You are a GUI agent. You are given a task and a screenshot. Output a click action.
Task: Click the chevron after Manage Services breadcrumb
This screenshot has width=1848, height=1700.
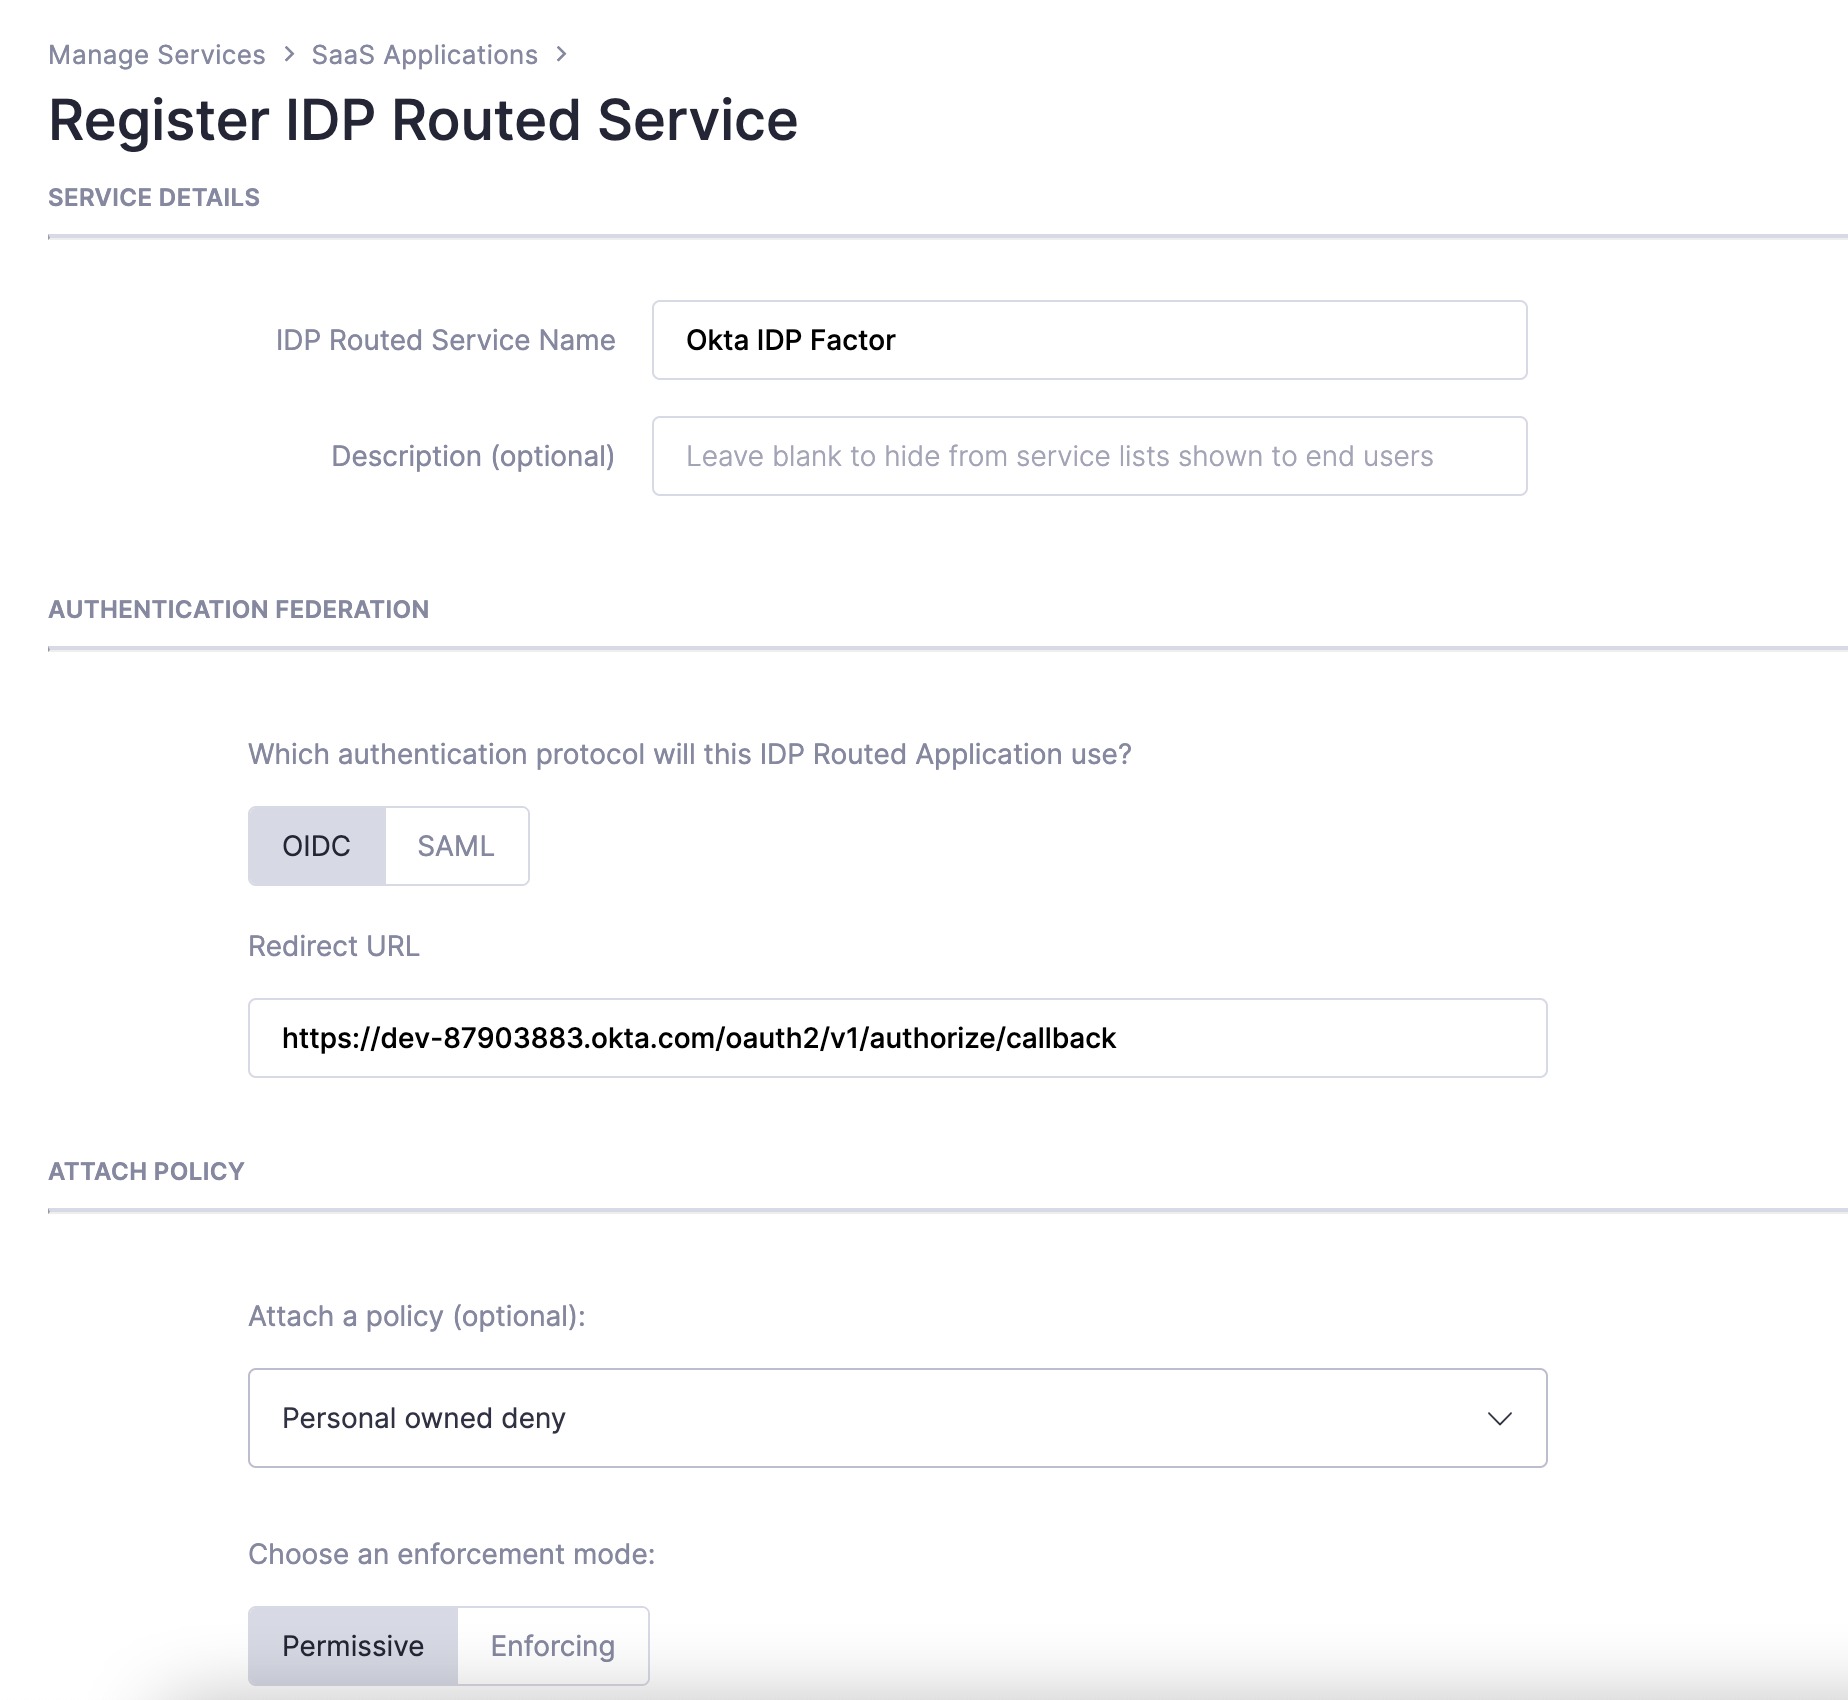(289, 54)
